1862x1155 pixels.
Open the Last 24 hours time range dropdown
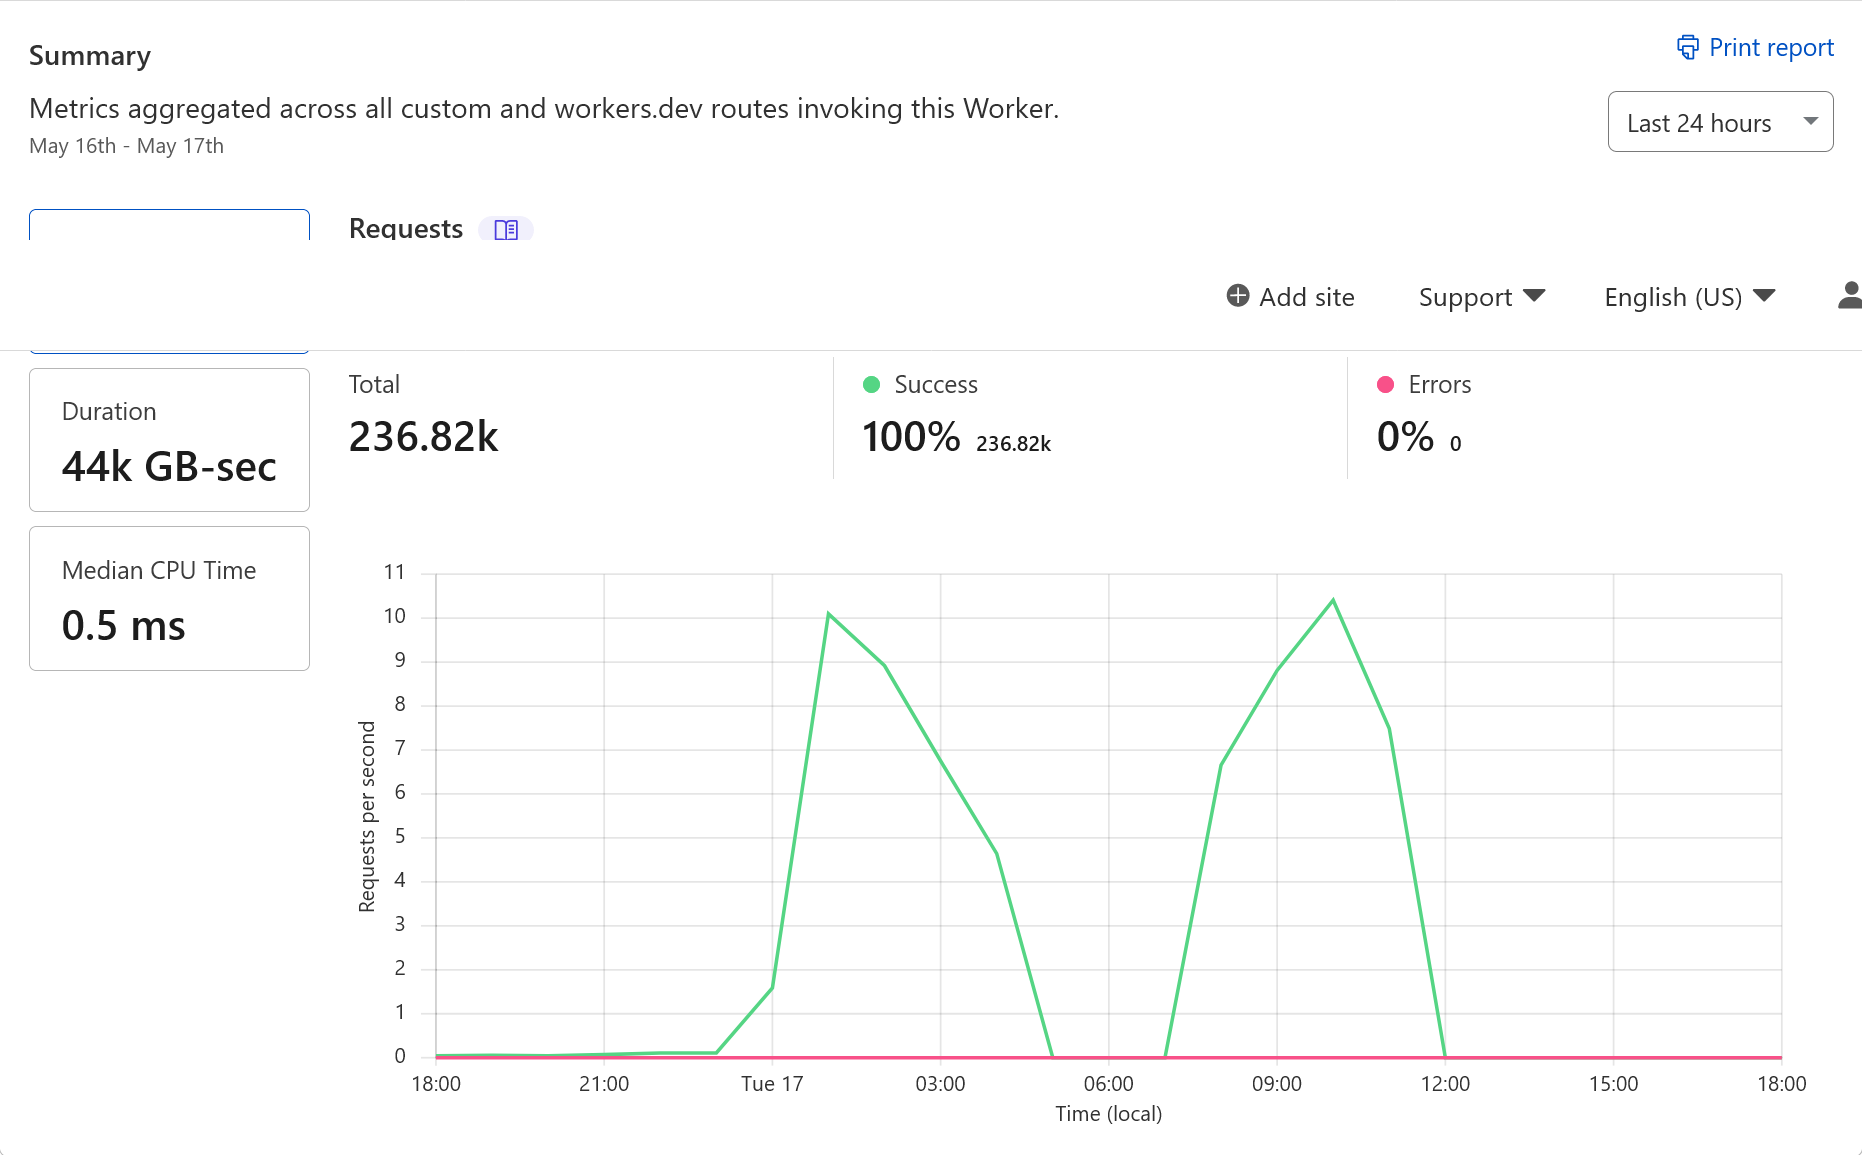pos(1720,122)
